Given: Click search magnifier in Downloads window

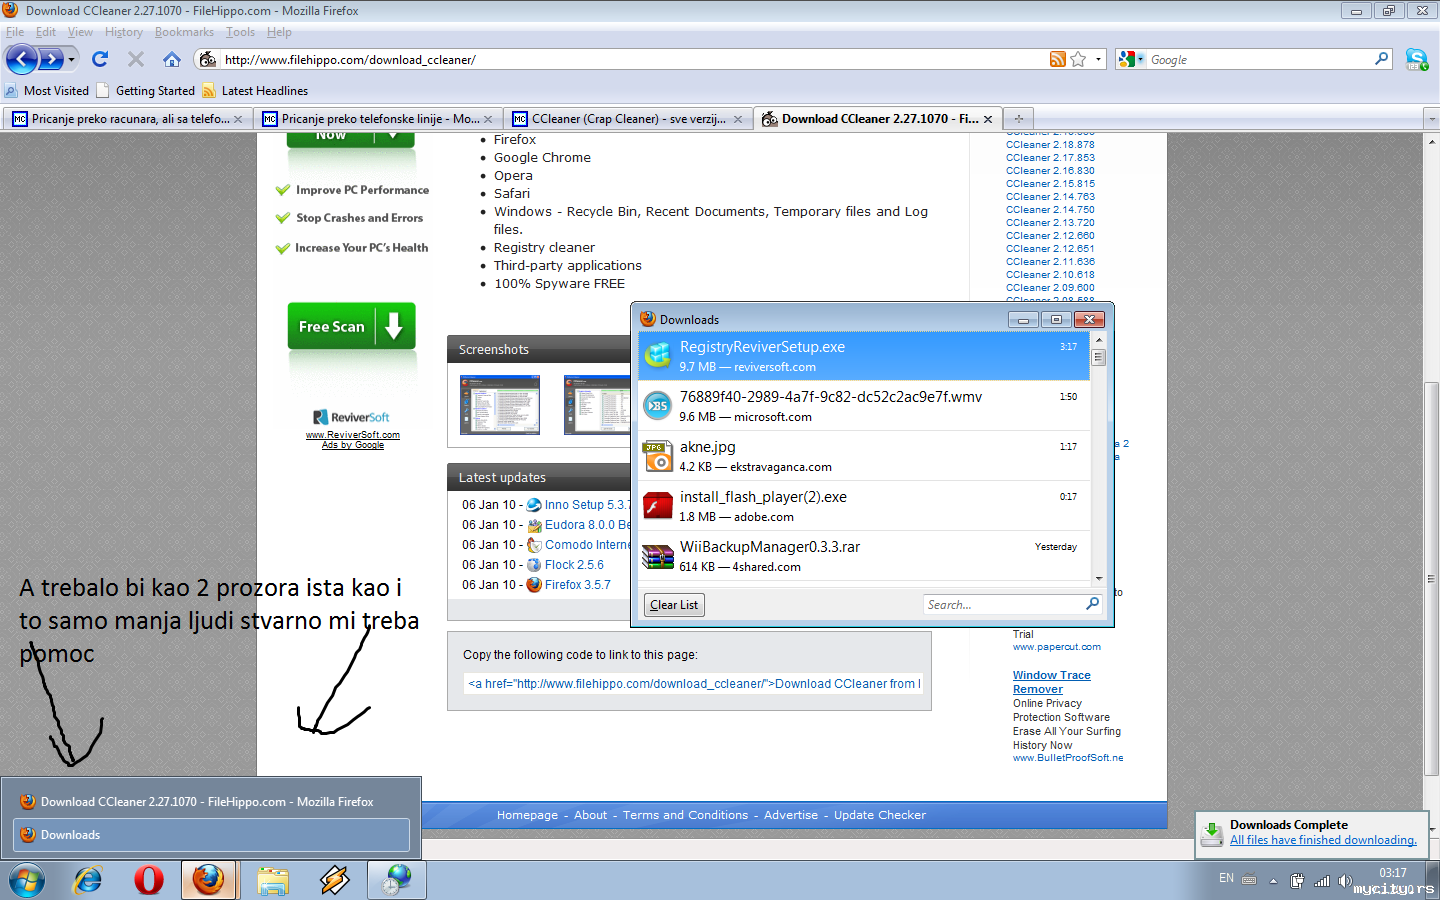Looking at the screenshot, I should click(x=1092, y=604).
